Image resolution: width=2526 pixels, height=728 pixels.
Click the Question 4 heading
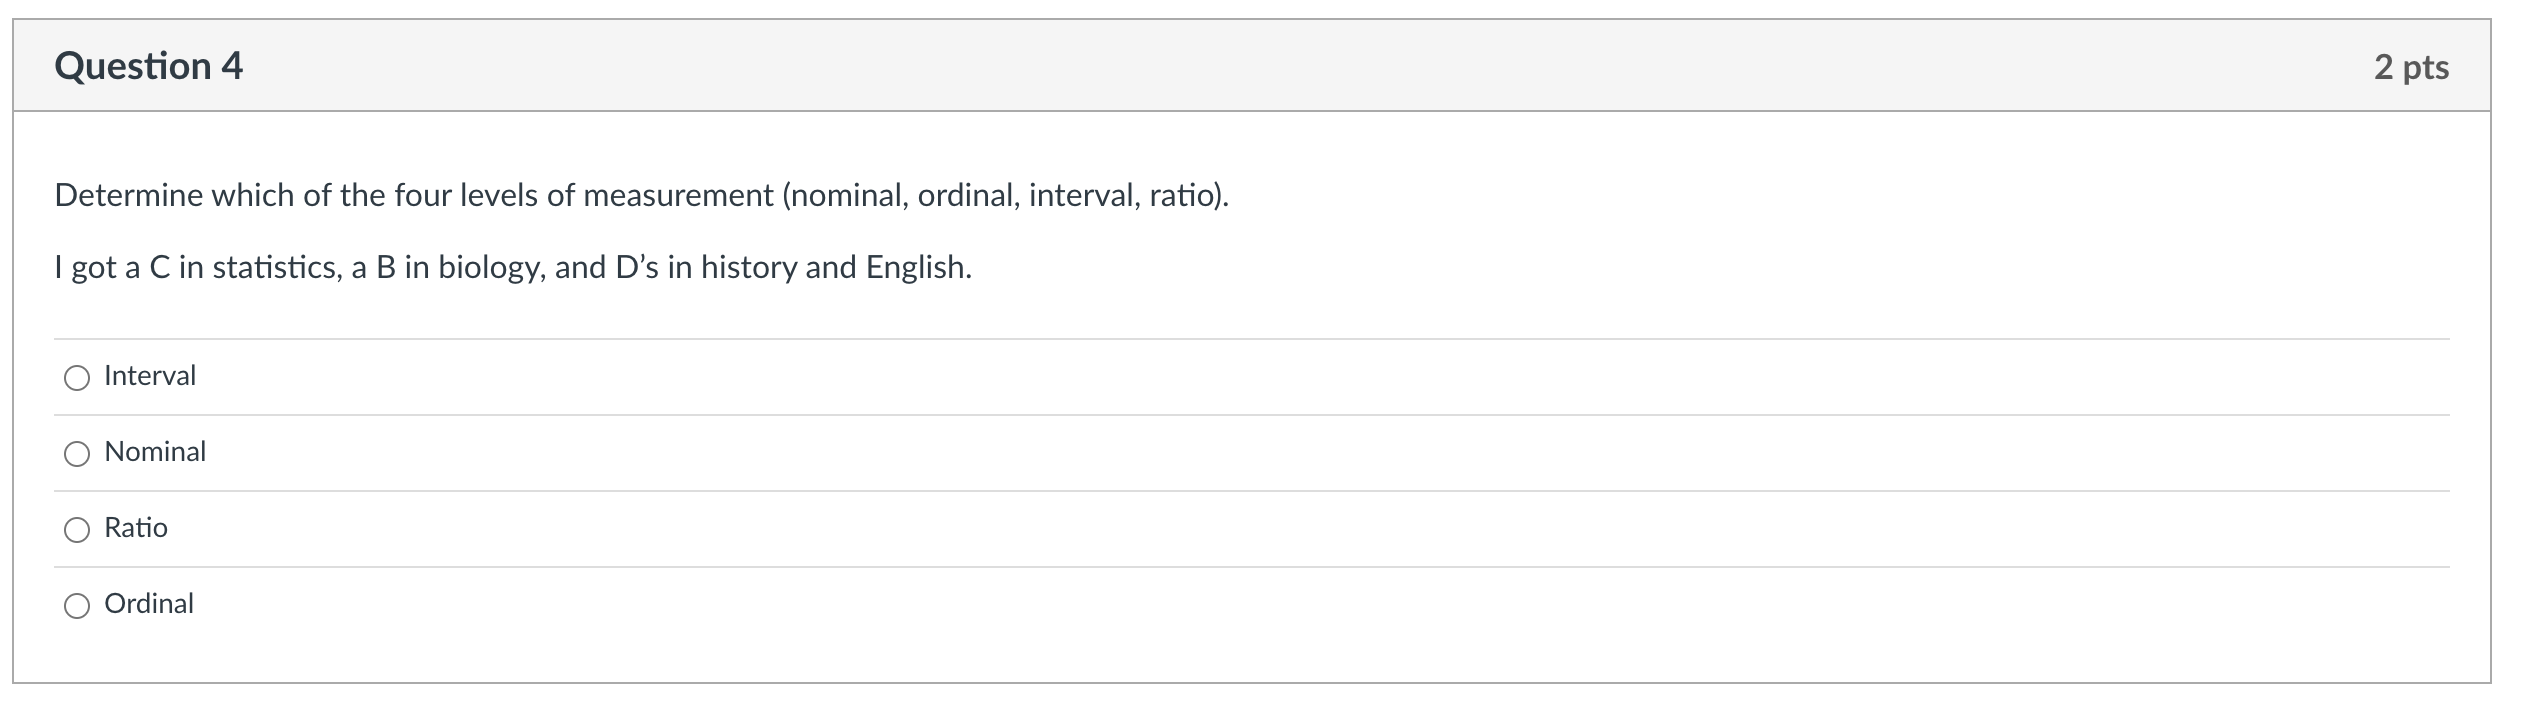click(x=149, y=66)
